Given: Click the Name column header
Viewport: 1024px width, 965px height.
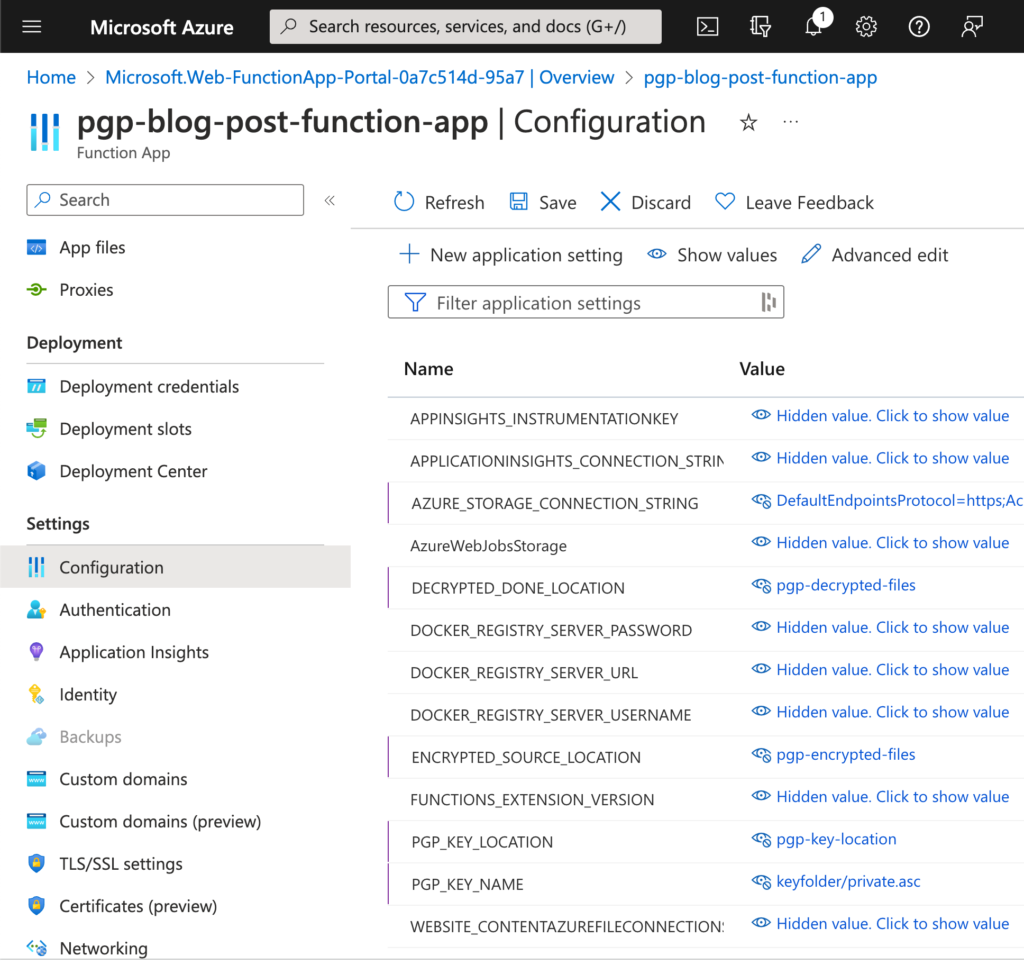Looking at the screenshot, I should (428, 369).
